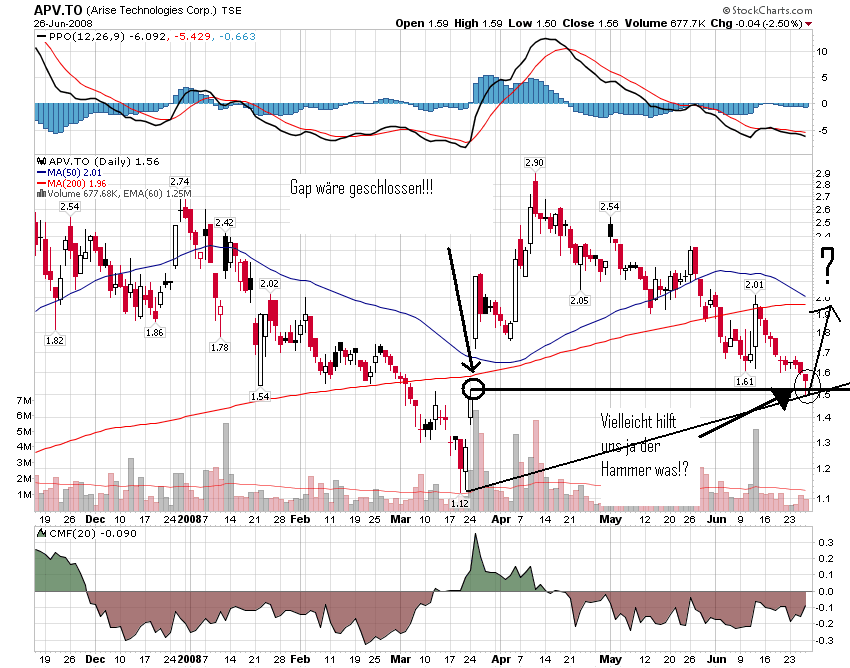Image resolution: width=850 pixels, height=668 pixels.
Task: Click the 10 label on PPO axis
Action: [822, 52]
